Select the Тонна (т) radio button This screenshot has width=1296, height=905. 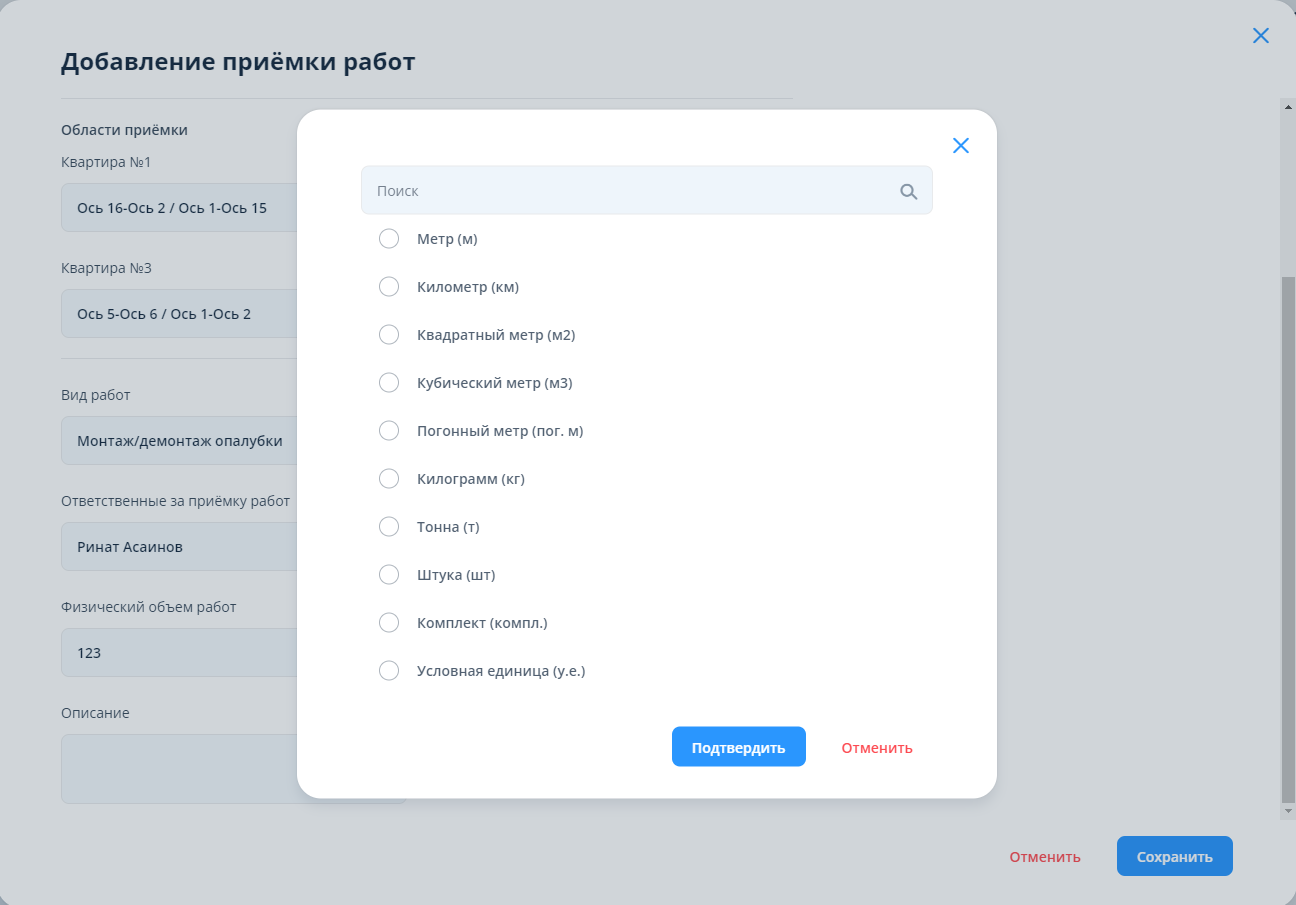389,527
